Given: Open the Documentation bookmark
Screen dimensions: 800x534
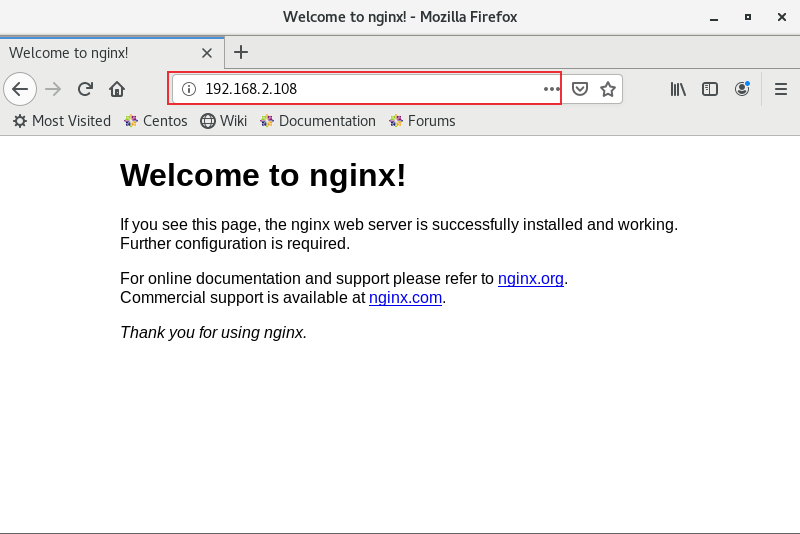Looking at the screenshot, I should [317, 121].
